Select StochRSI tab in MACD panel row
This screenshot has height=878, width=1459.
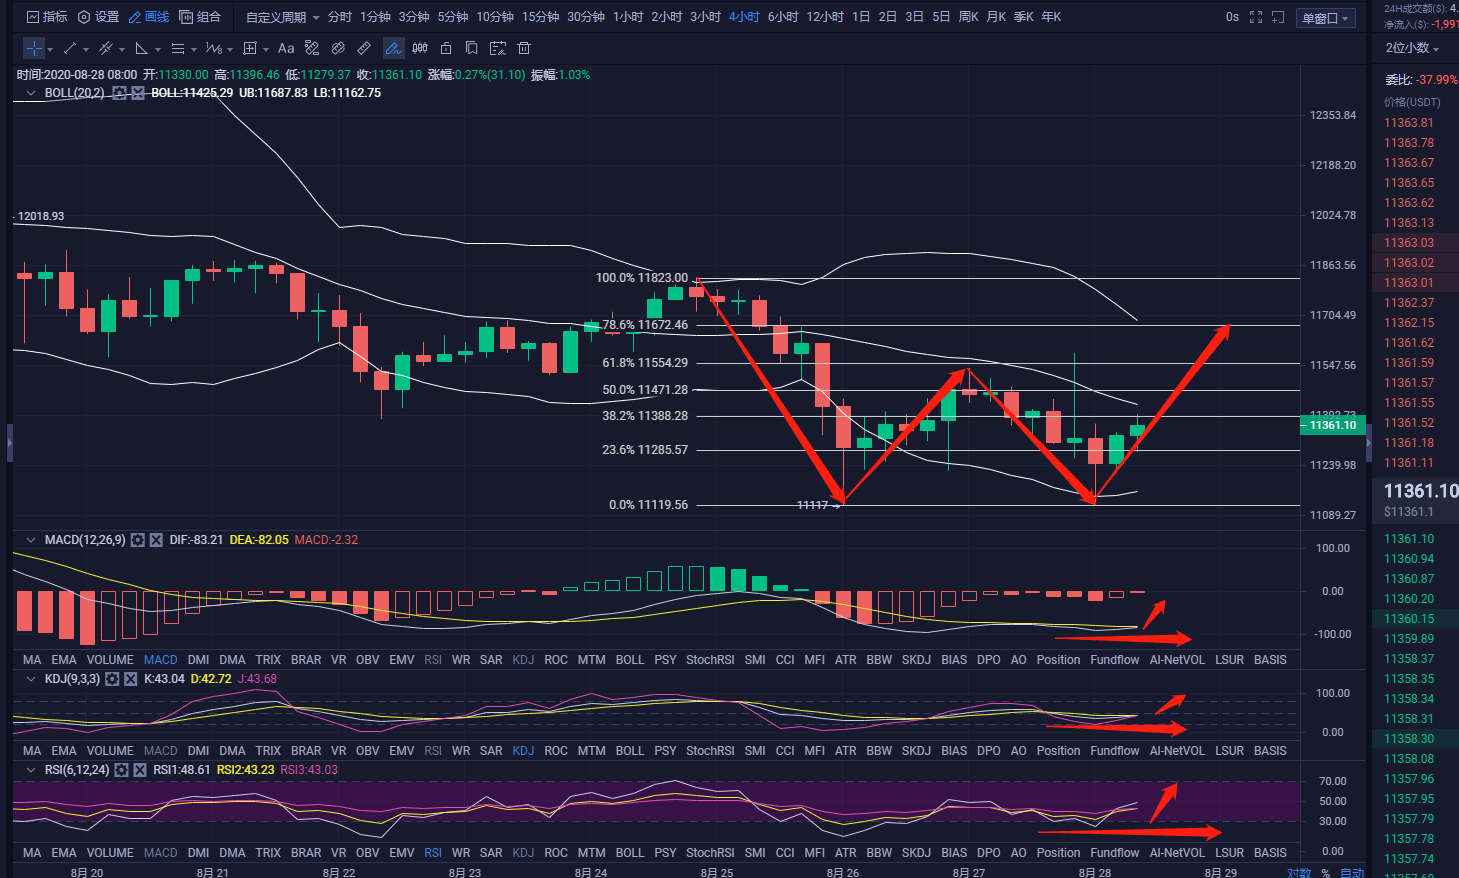(710, 660)
